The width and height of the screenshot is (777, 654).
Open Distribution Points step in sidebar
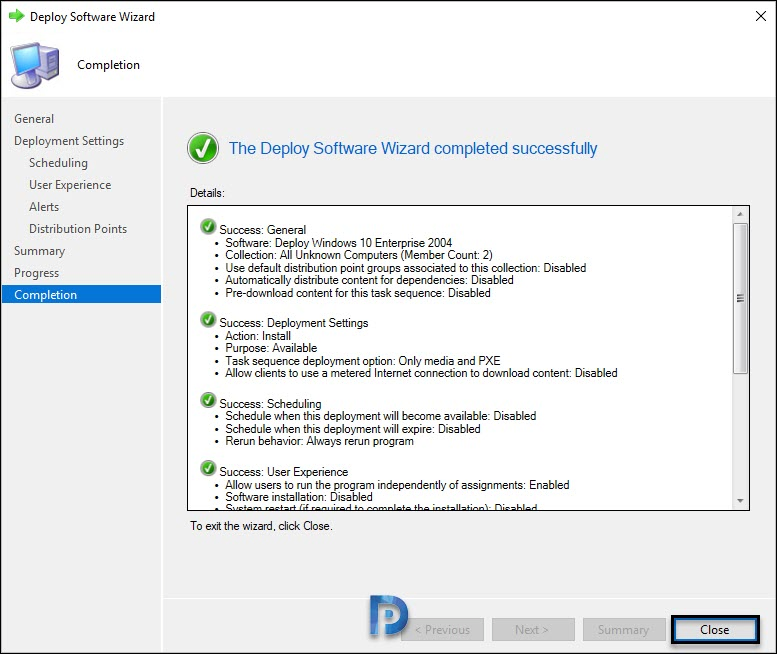coord(78,229)
